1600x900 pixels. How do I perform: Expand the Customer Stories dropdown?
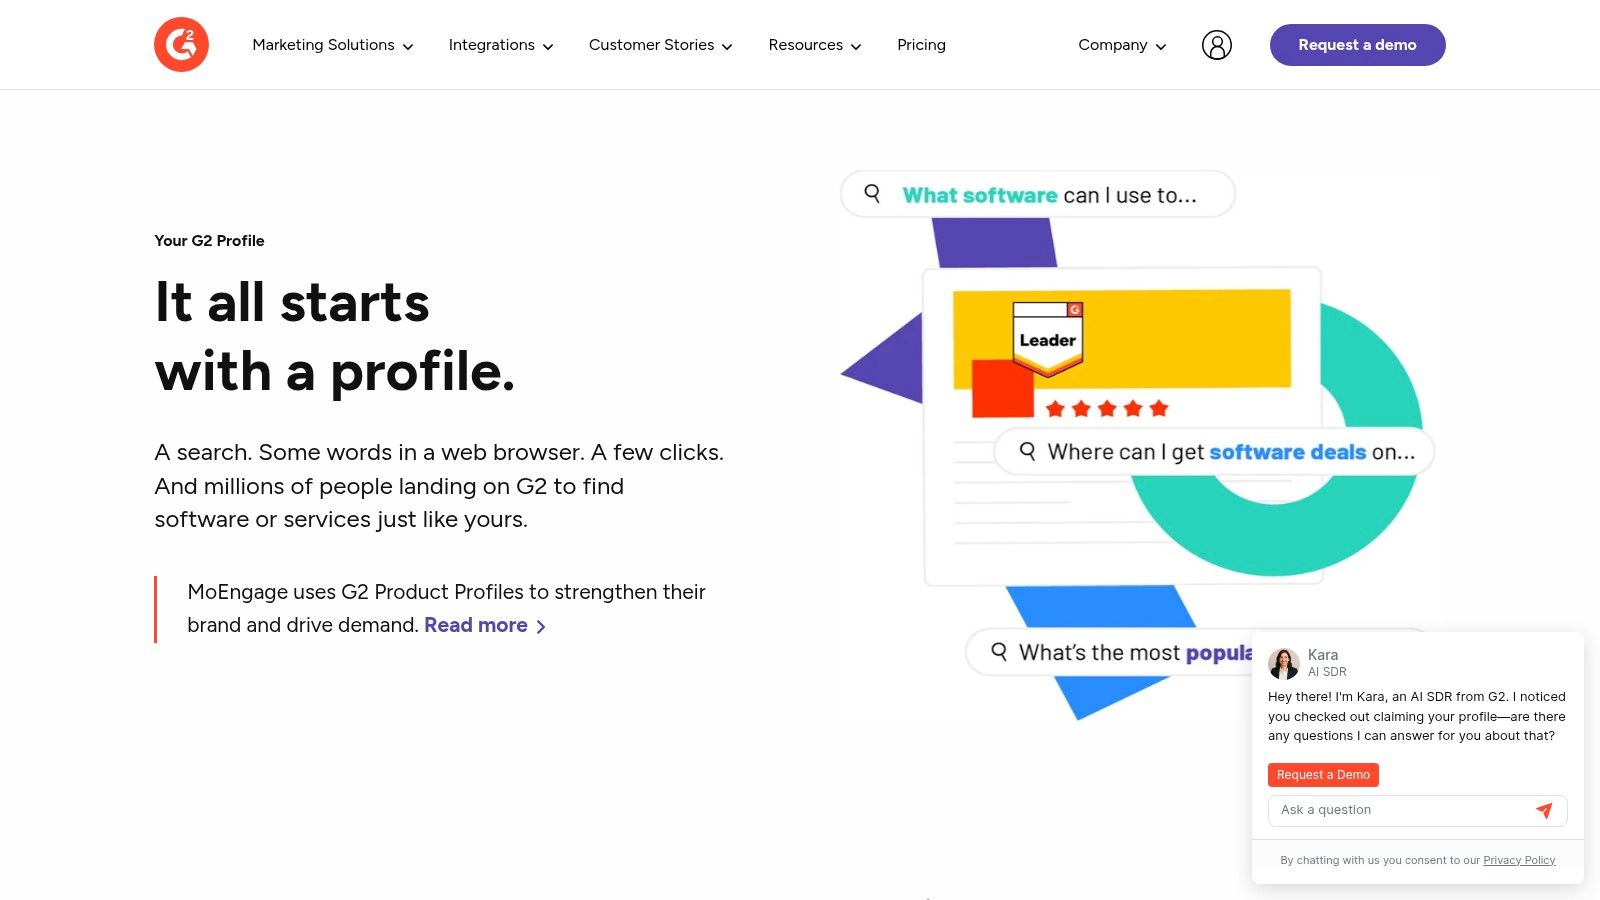660,45
